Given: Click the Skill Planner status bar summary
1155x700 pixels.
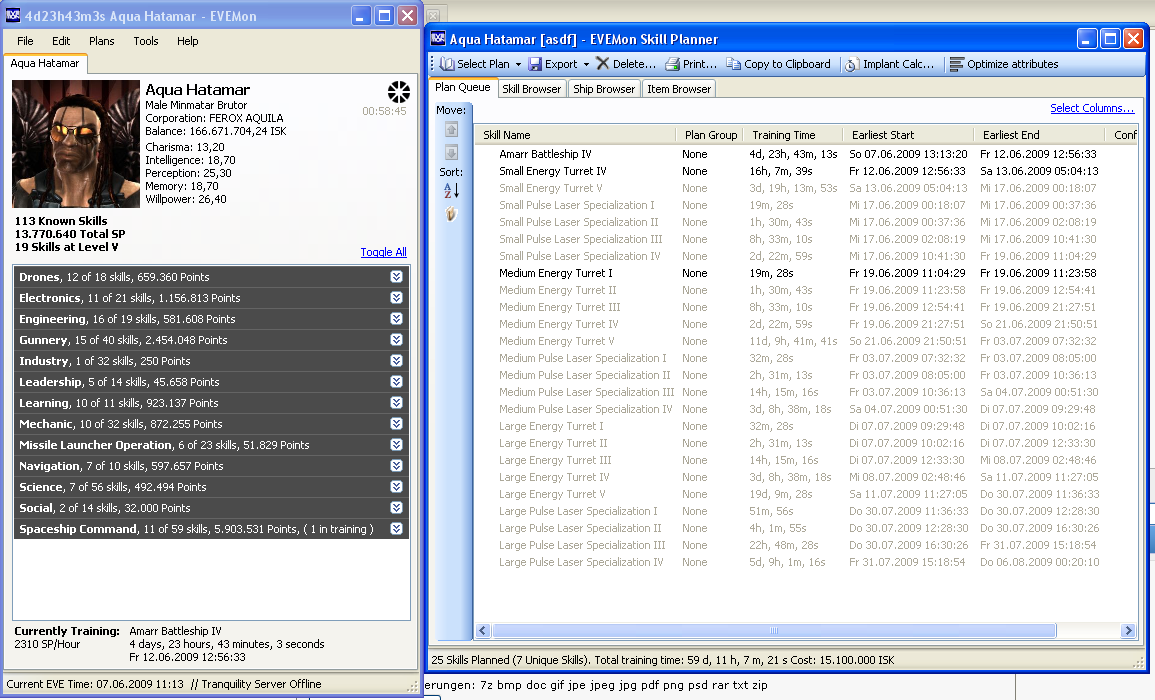Looking at the screenshot, I should 662,660.
